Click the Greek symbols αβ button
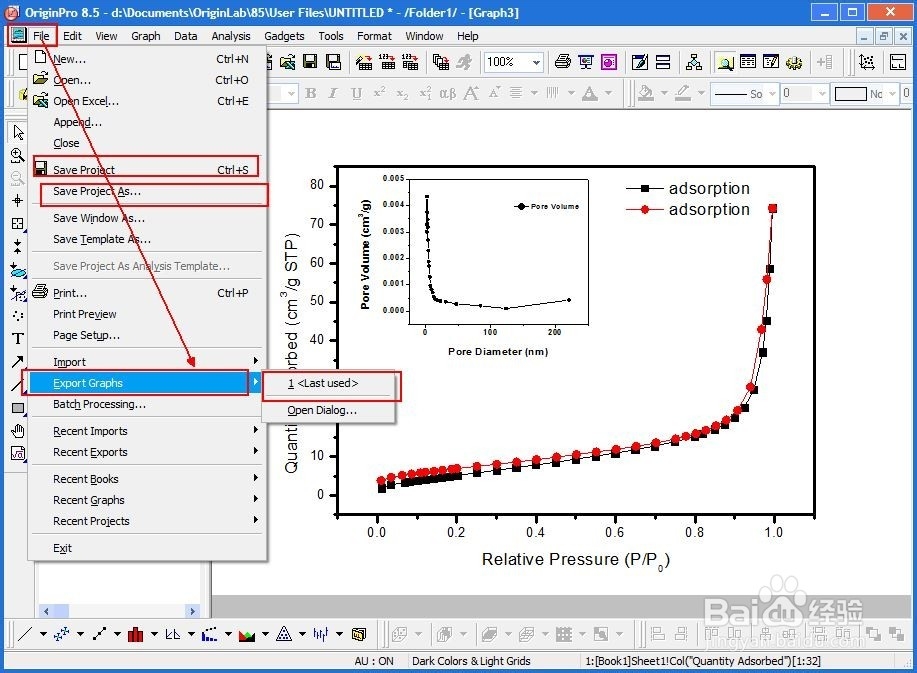Screen dimensions: 917x673 click(x=447, y=93)
